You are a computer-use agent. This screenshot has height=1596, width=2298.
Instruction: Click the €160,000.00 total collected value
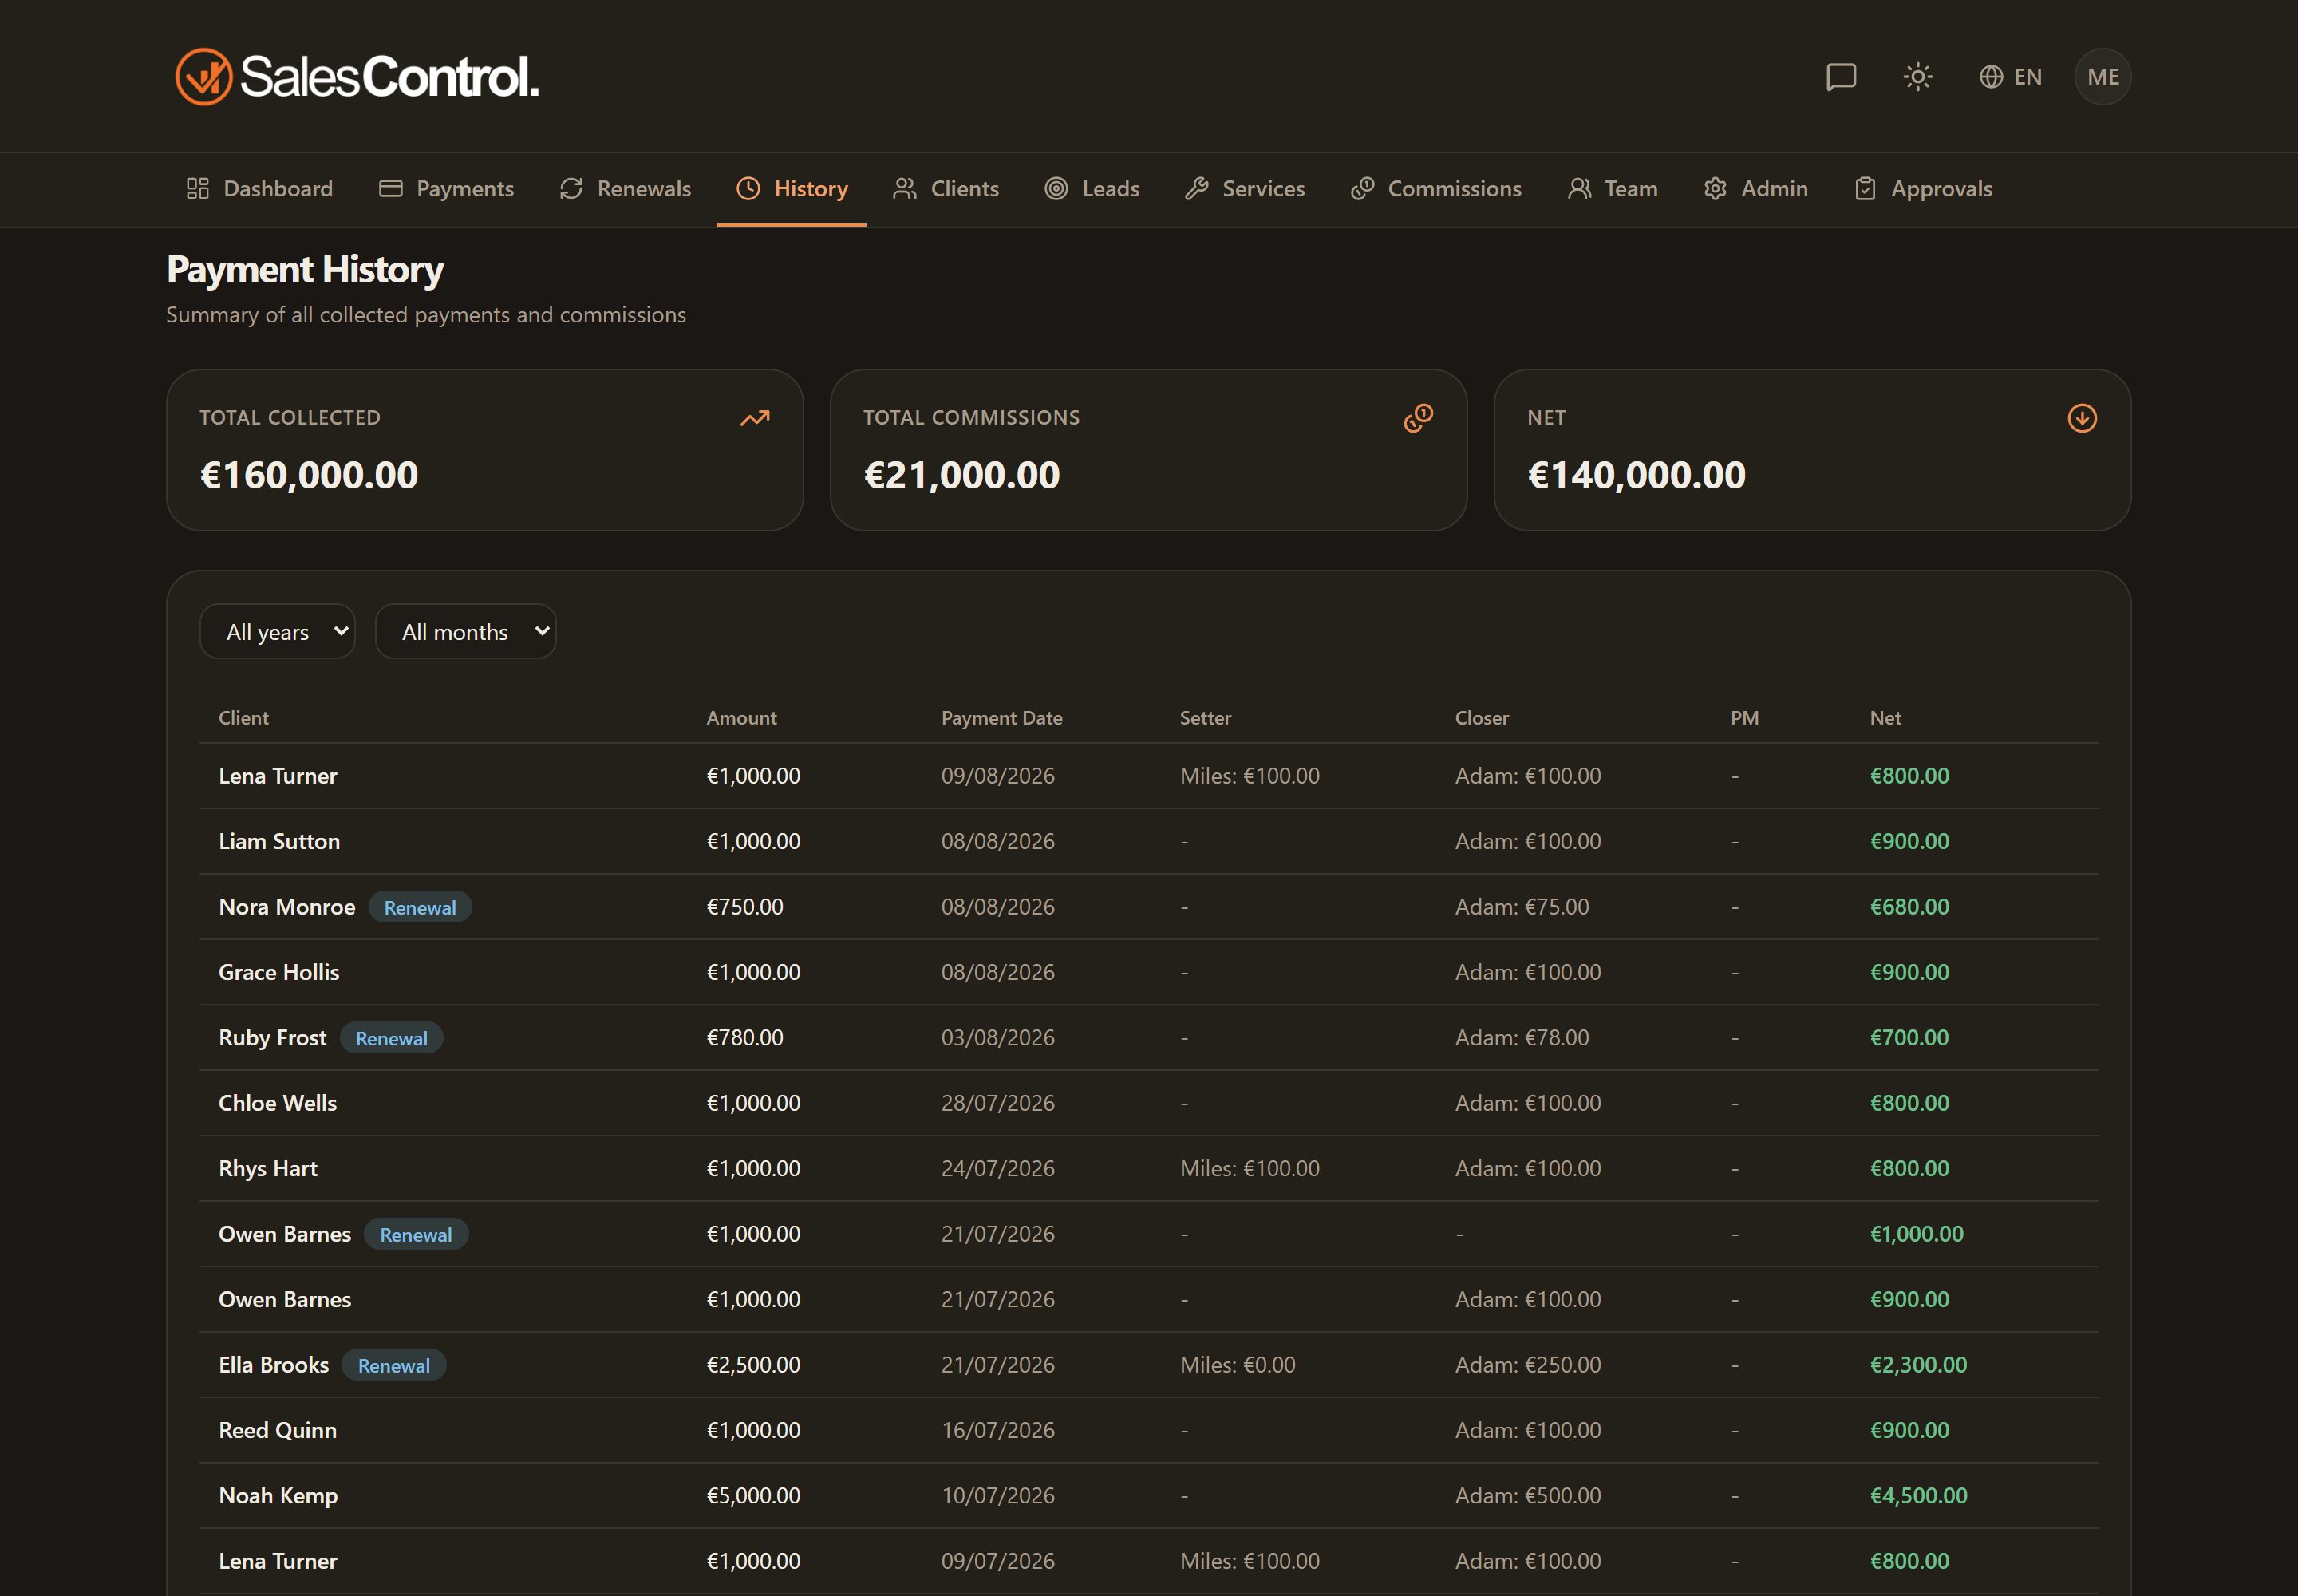[x=310, y=475]
